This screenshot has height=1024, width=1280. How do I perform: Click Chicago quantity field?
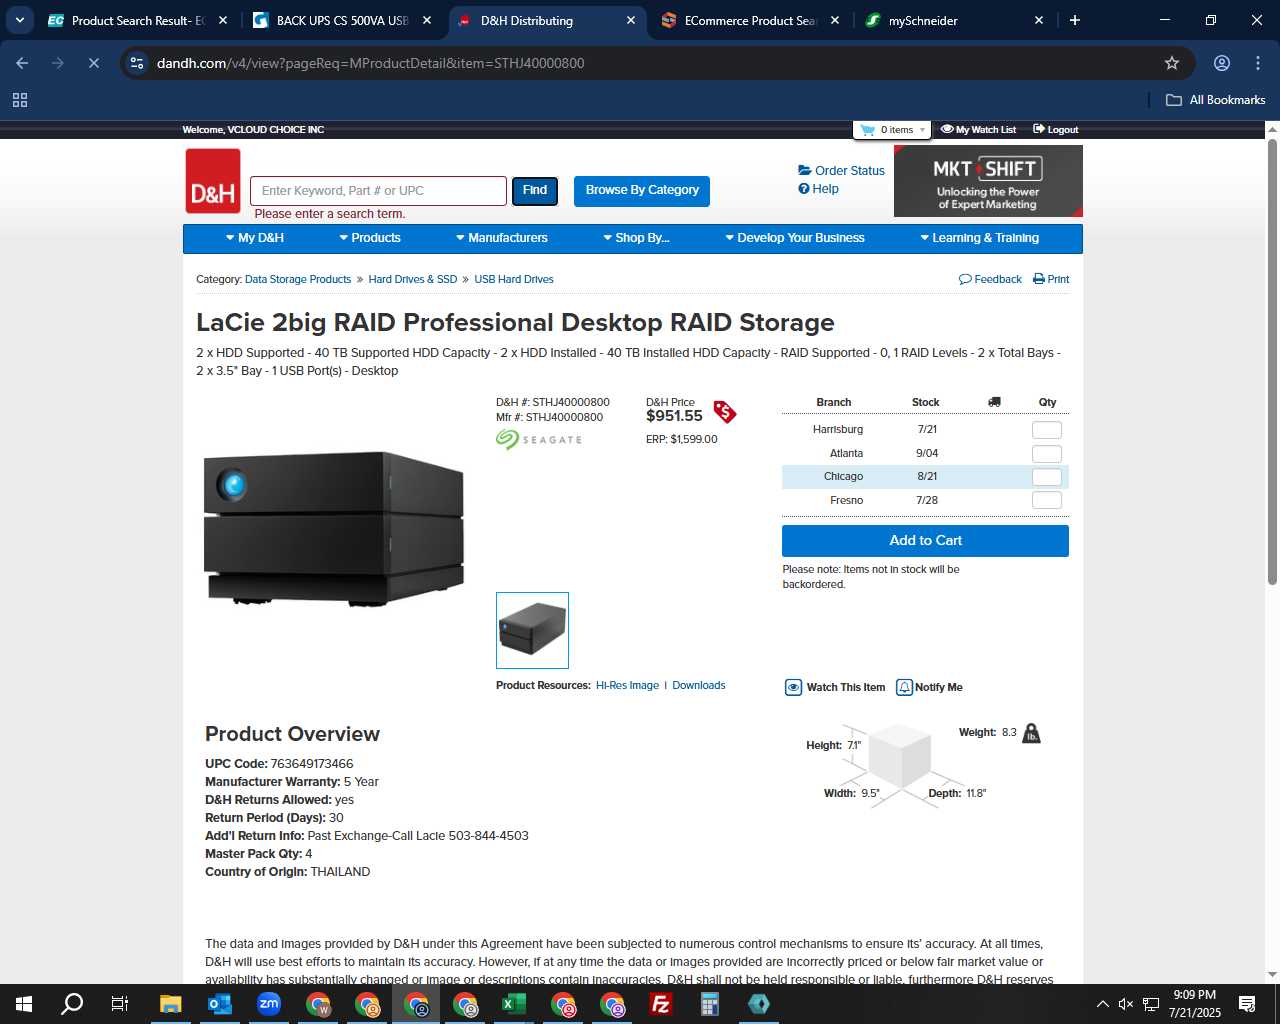[1046, 477]
